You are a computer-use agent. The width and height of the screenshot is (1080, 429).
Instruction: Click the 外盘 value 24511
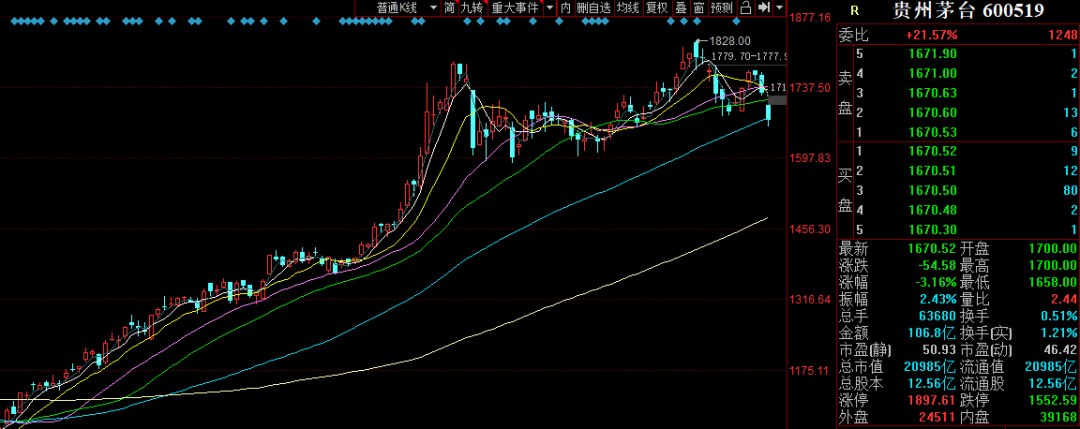click(x=938, y=417)
